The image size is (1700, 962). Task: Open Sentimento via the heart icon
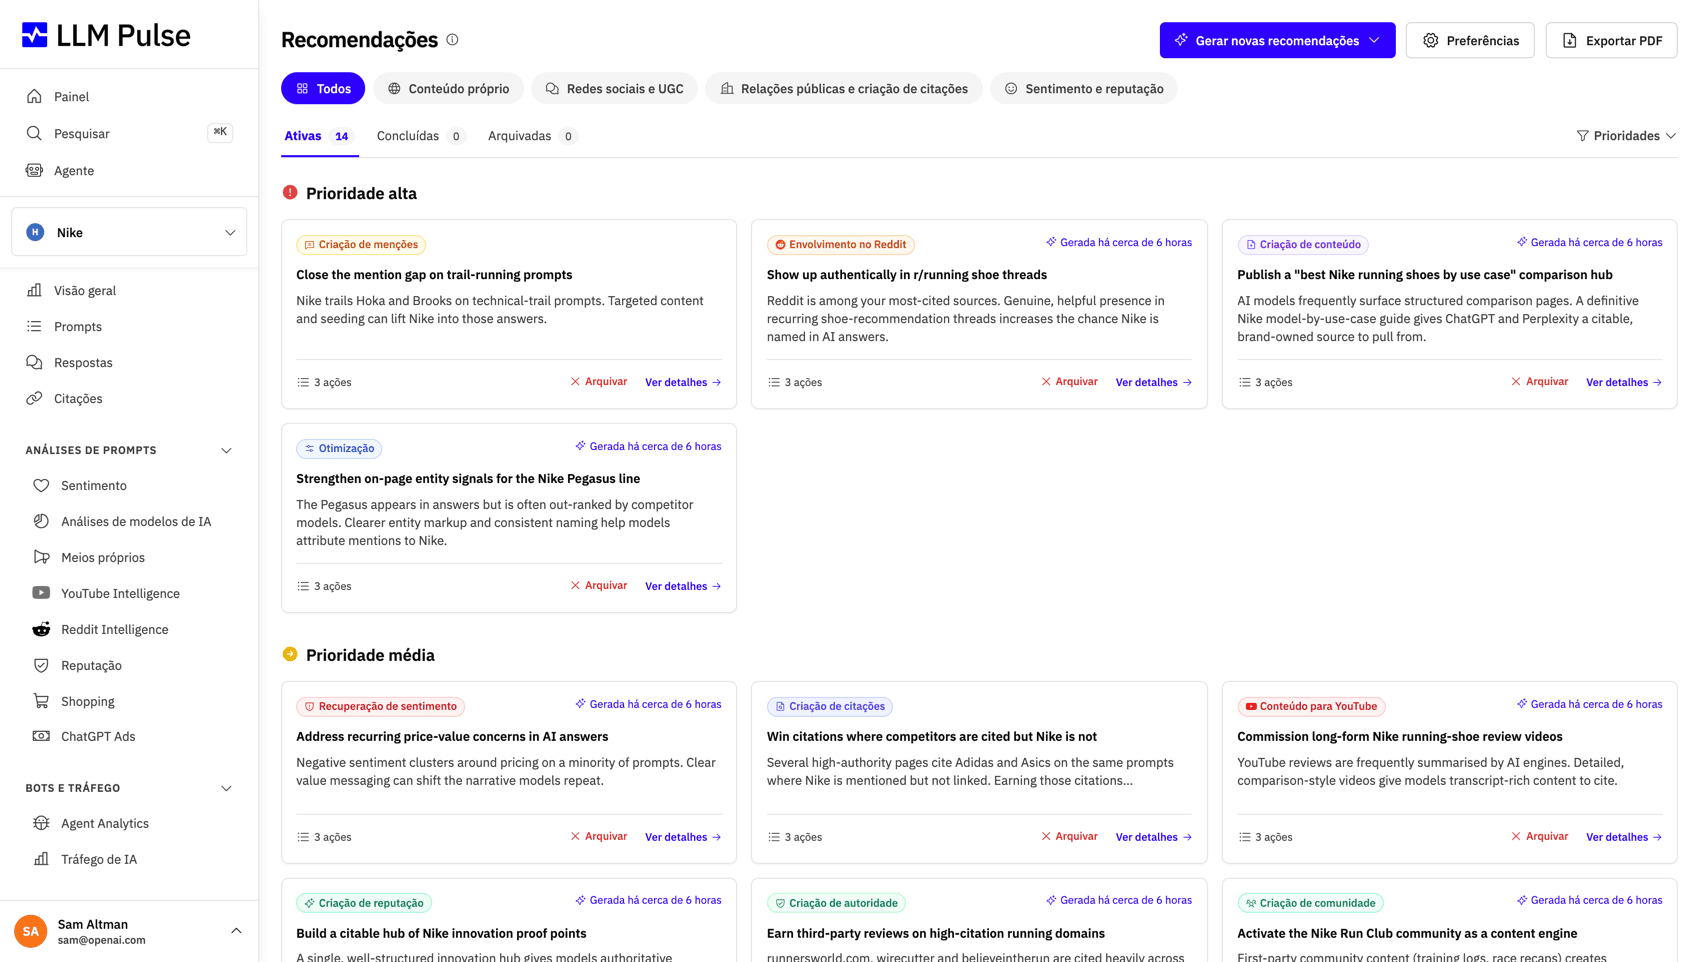pyautogui.click(x=41, y=486)
